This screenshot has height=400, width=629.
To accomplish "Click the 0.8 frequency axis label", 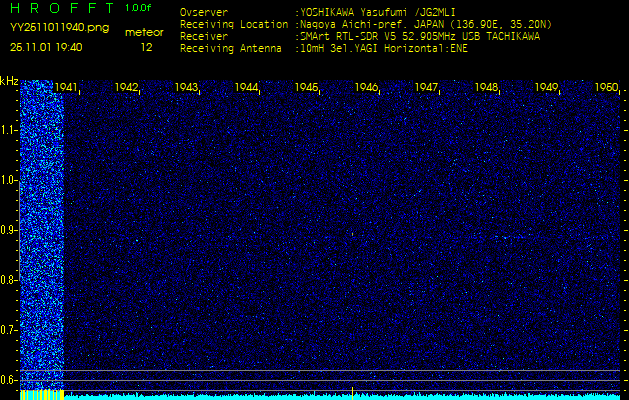I will [9, 279].
